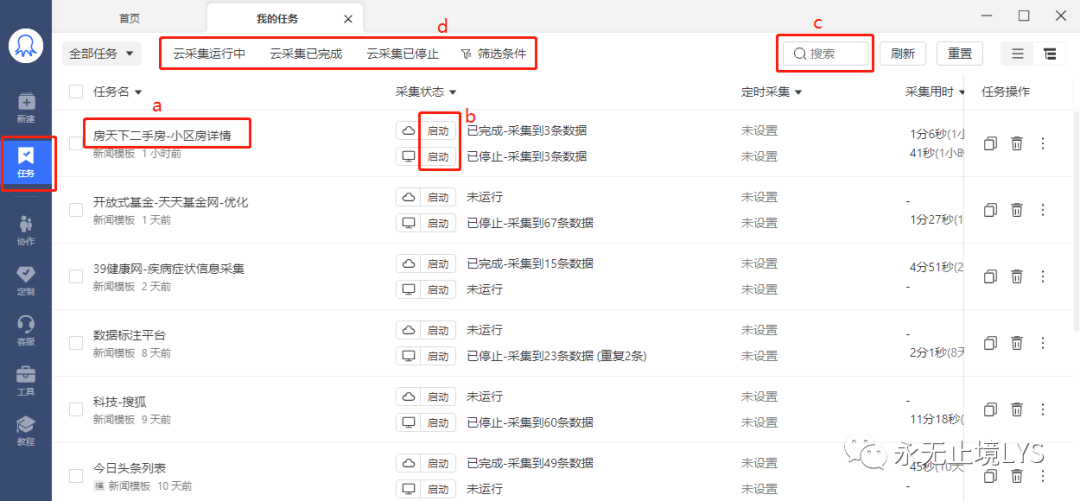Start cloud collection for 房天下二手房-小区房详情
This screenshot has height=501, width=1080.
(438, 130)
